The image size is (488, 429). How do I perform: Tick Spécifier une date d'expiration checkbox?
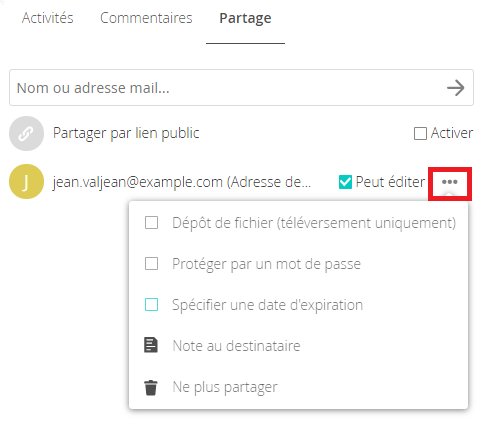(151, 305)
